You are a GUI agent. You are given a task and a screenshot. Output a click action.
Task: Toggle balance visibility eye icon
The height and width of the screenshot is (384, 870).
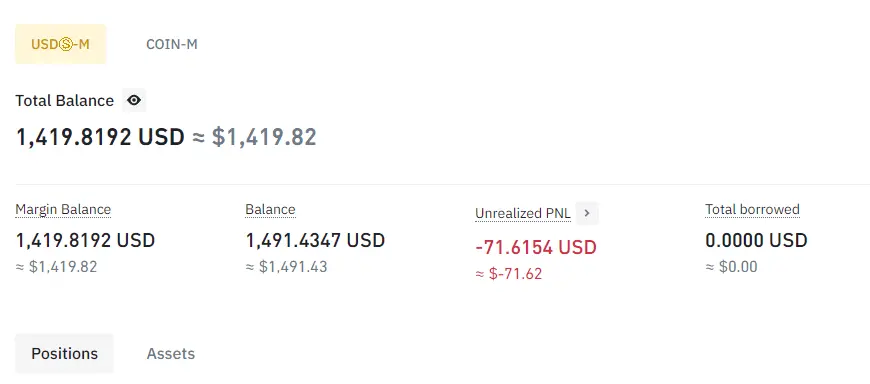[134, 100]
